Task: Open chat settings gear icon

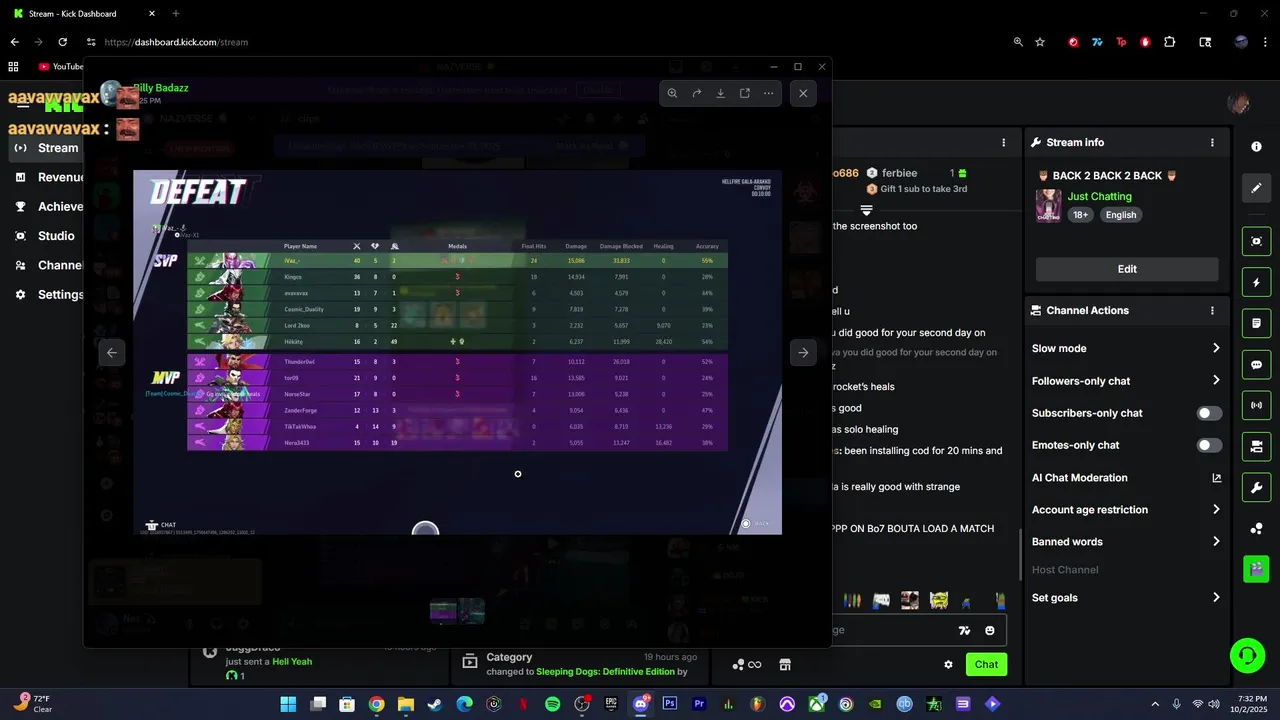Action: pos(948,664)
